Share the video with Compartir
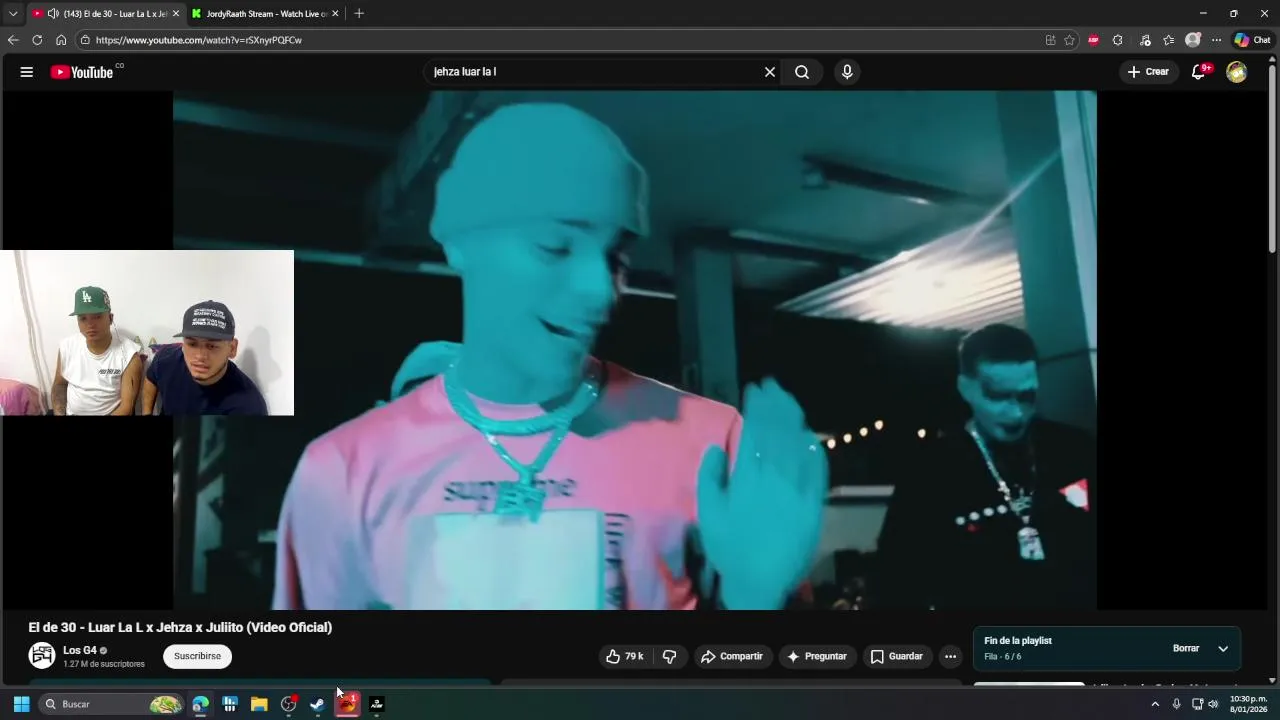Viewport: 1280px width, 720px height. (x=732, y=656)
